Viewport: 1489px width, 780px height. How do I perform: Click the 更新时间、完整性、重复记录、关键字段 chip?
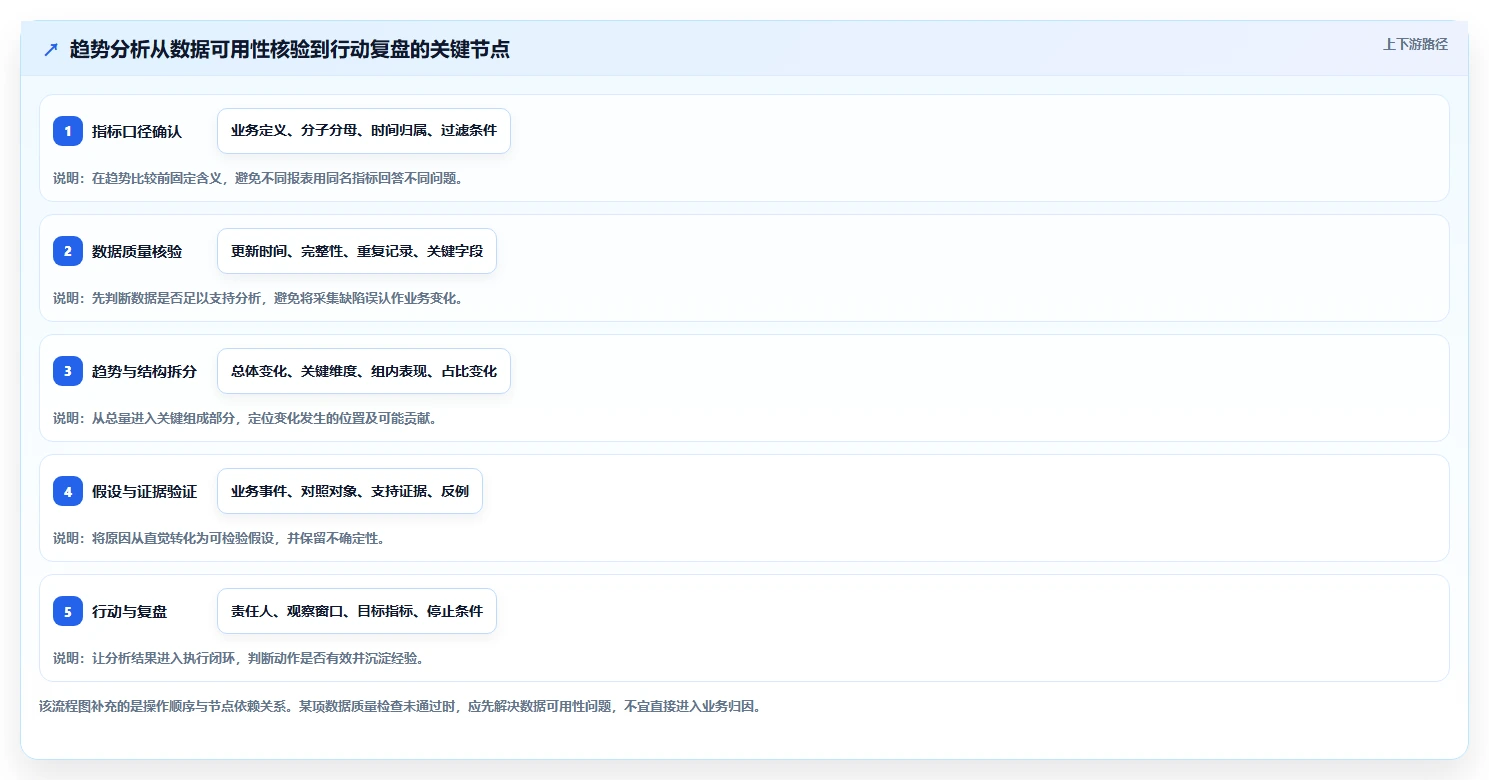[357, 251]
